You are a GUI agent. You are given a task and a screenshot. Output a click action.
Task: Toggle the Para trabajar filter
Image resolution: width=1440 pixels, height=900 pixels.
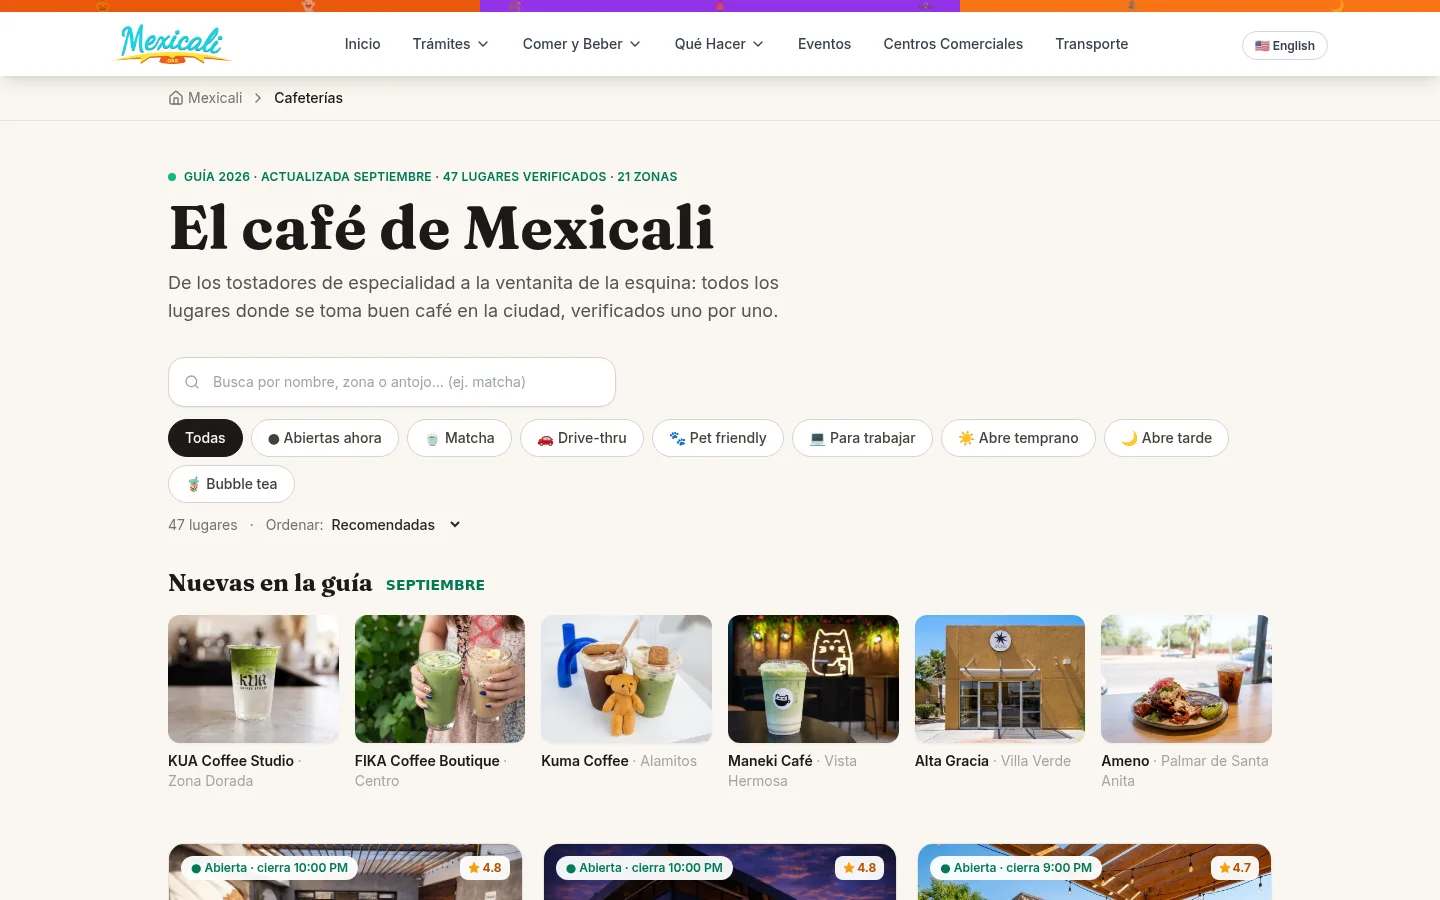click(x=862, y=438)
